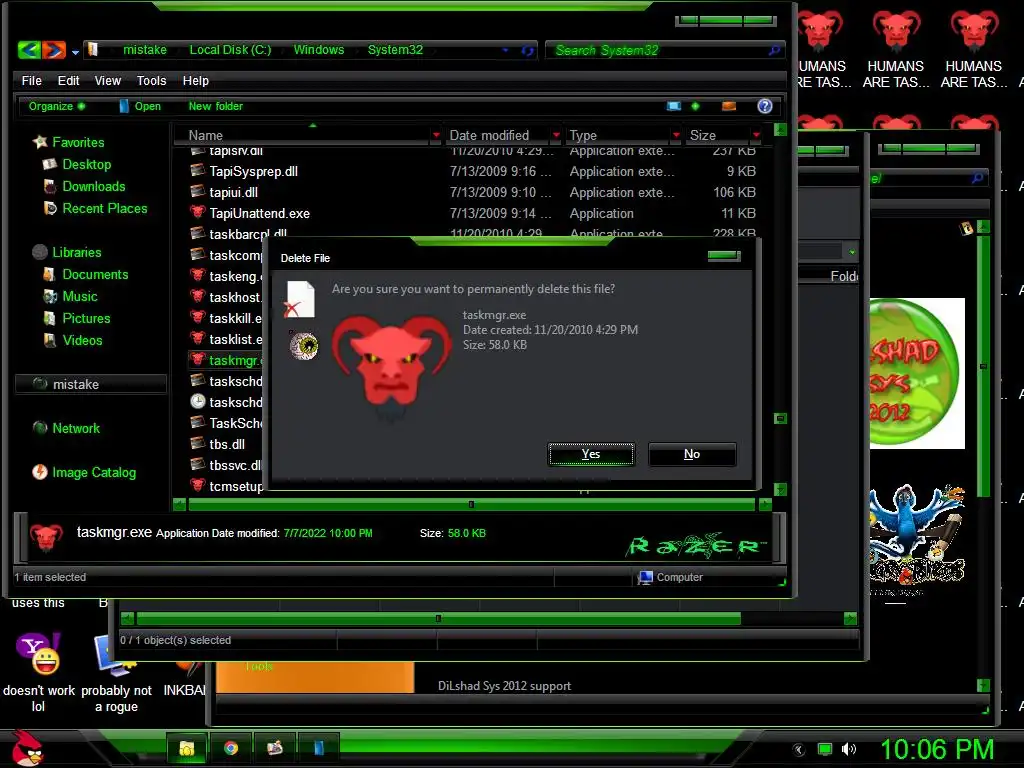
Task: Close the Delete File dialog
Action: click(x=724, y=255)
